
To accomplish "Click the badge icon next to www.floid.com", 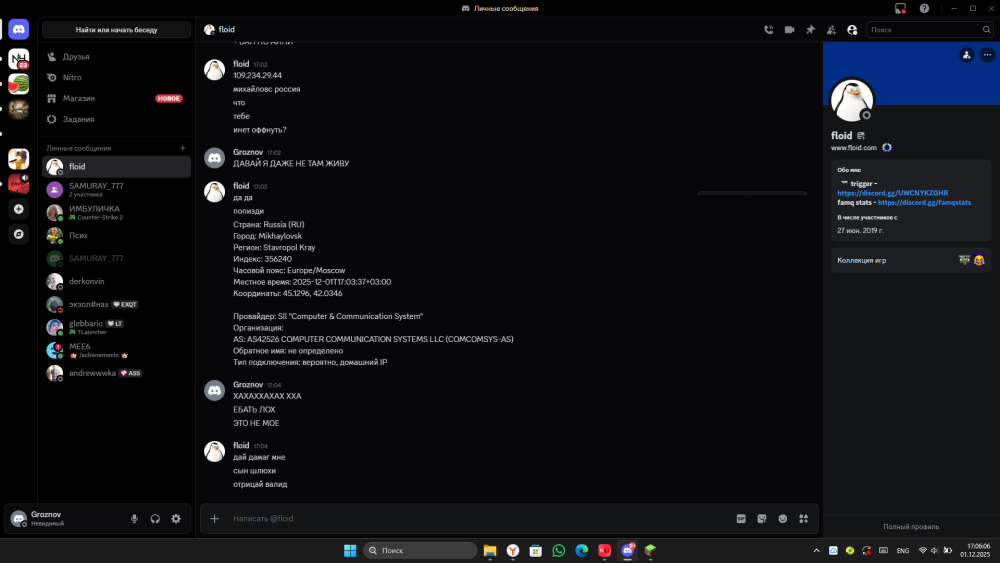I will (x=886, y=147).
